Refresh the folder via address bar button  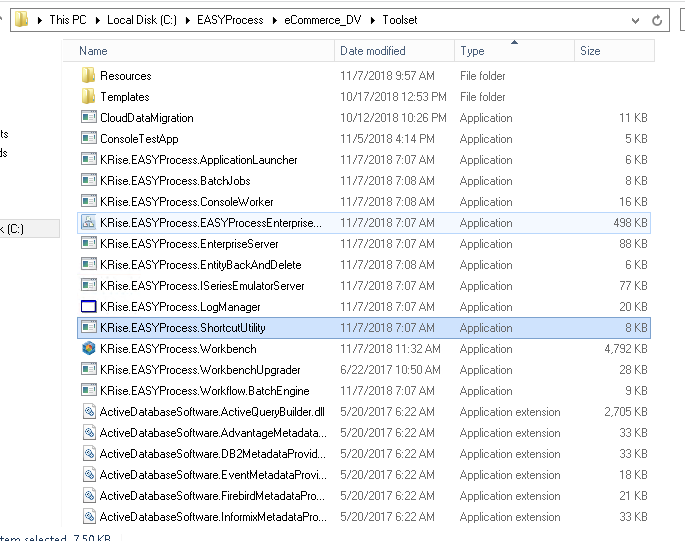[657, 20]
